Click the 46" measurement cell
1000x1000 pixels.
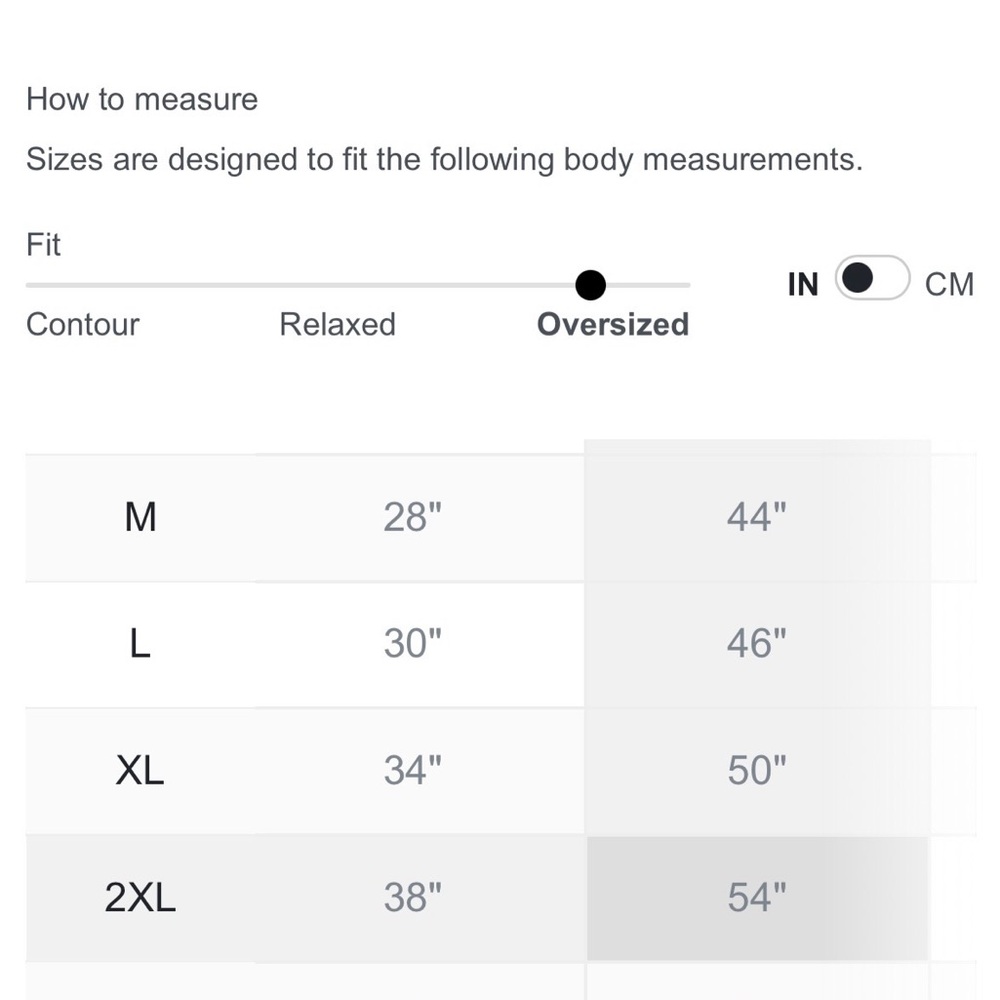[x=757, y=643]
